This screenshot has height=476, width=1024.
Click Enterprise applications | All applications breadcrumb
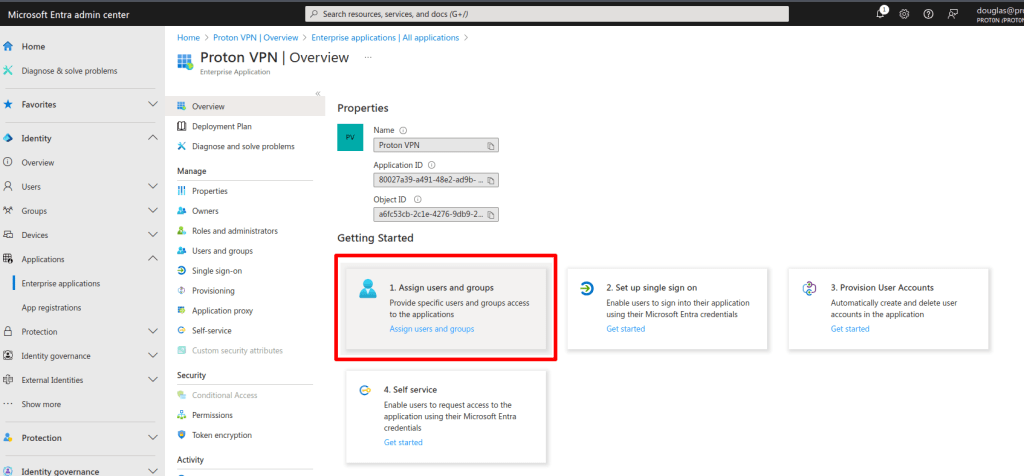385,38
